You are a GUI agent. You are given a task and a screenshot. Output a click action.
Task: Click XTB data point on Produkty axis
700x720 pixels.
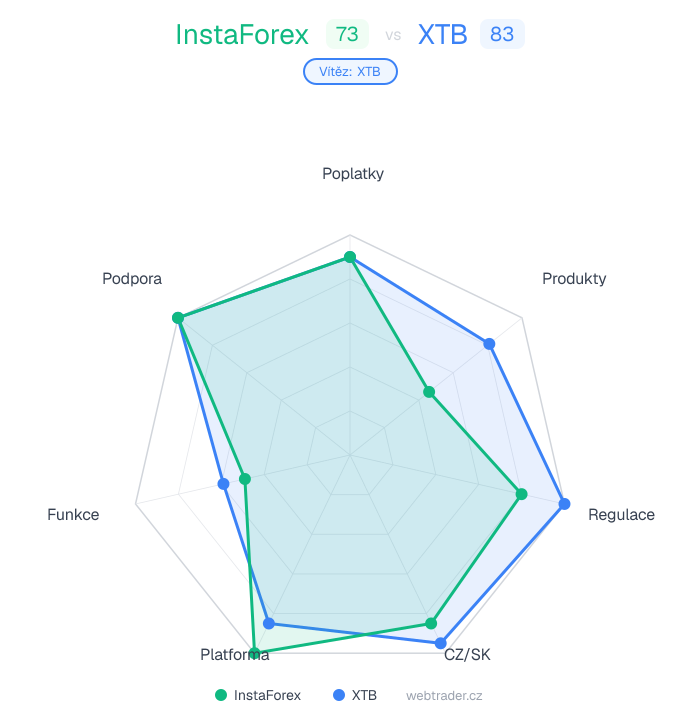(489, 344)
